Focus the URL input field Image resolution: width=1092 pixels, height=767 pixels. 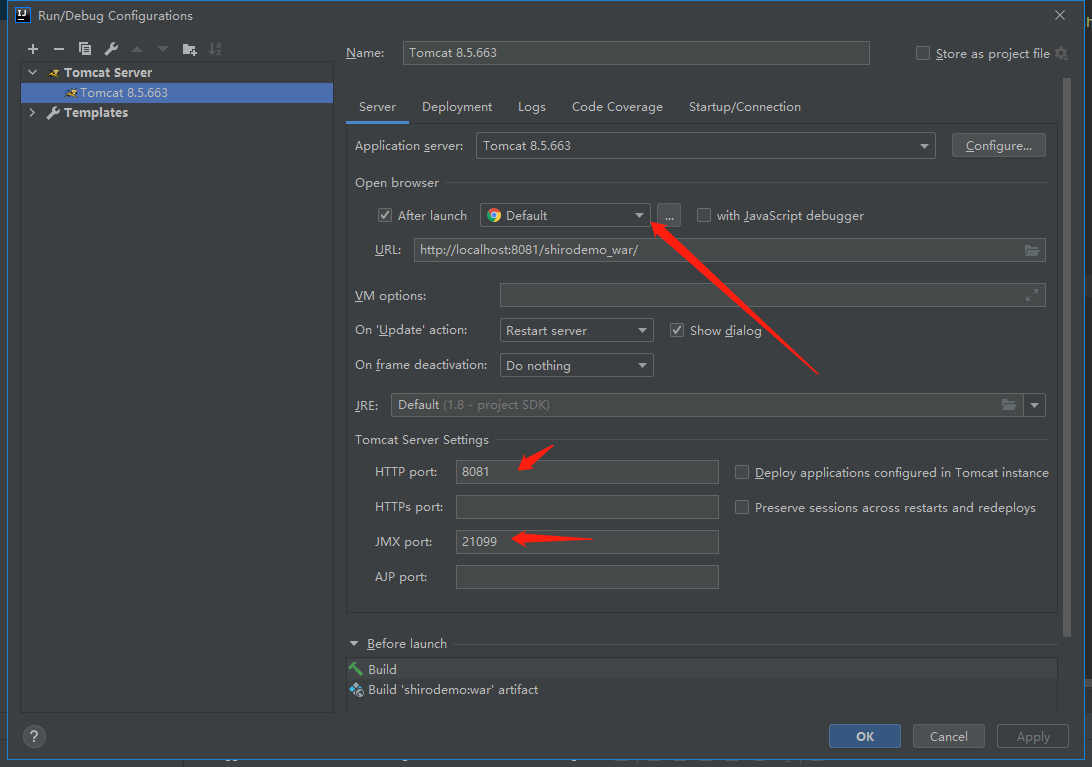coord(729,250)
